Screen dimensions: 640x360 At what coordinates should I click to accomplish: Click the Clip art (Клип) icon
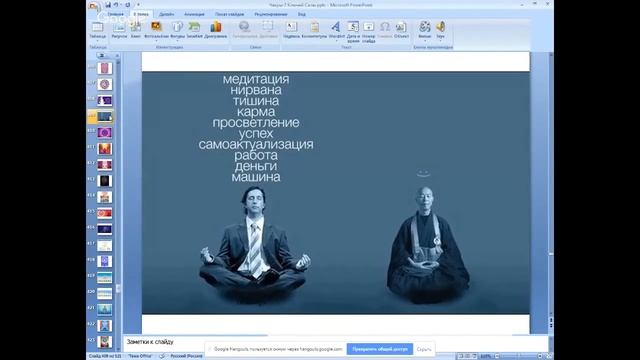click(x=136, y=30)
